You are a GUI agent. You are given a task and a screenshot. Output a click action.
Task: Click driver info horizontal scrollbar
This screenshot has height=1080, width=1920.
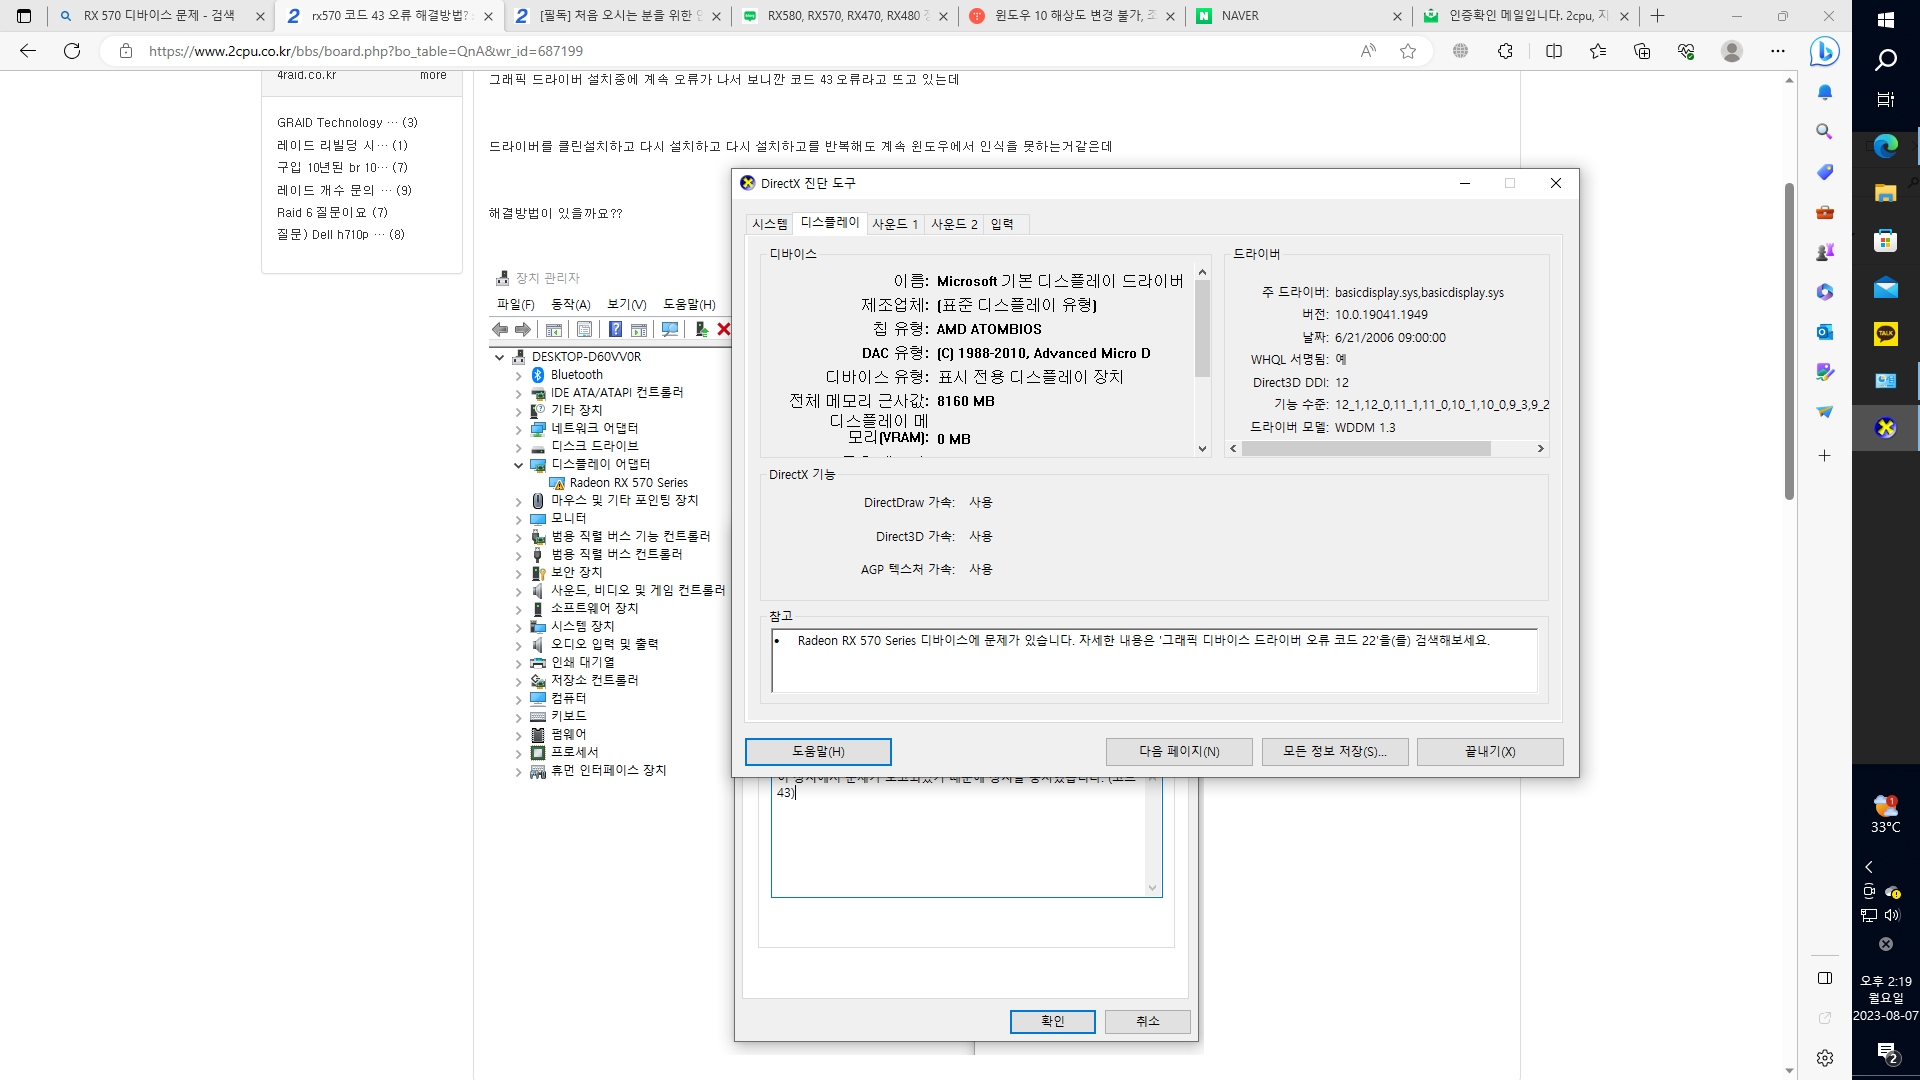point(1366,449)
